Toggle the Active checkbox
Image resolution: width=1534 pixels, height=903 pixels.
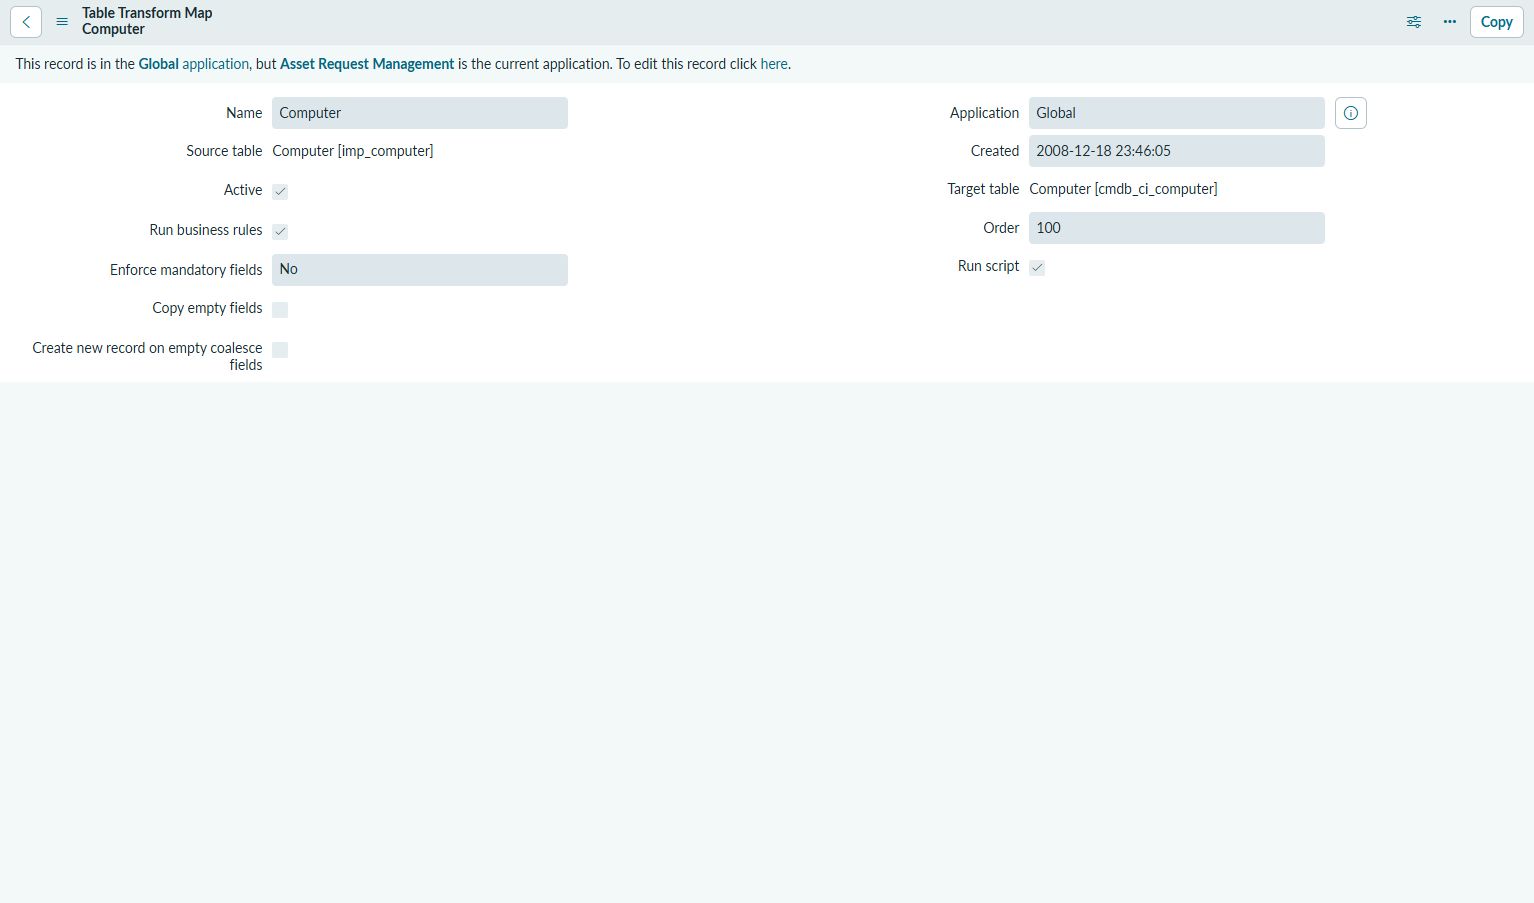click(x=280, y=191)
